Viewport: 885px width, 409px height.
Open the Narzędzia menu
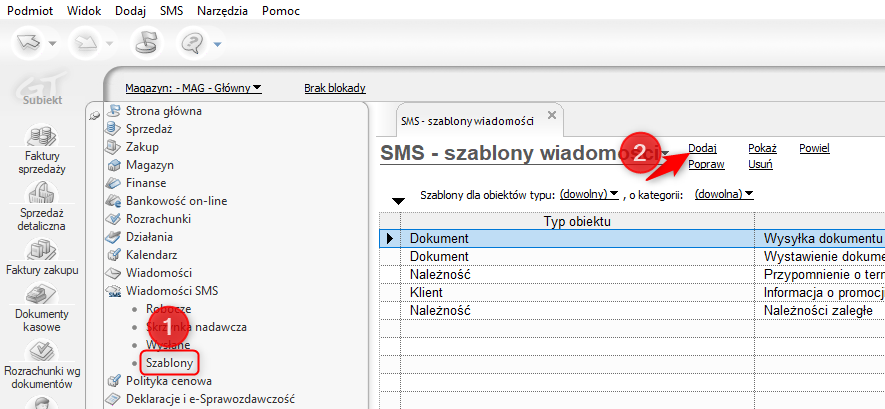point(221,11)
